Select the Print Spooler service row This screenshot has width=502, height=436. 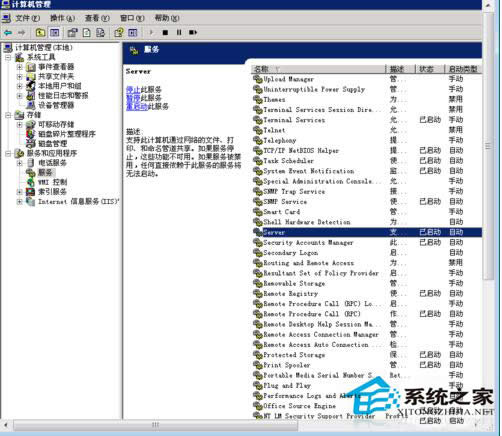[x=366, y=365]
